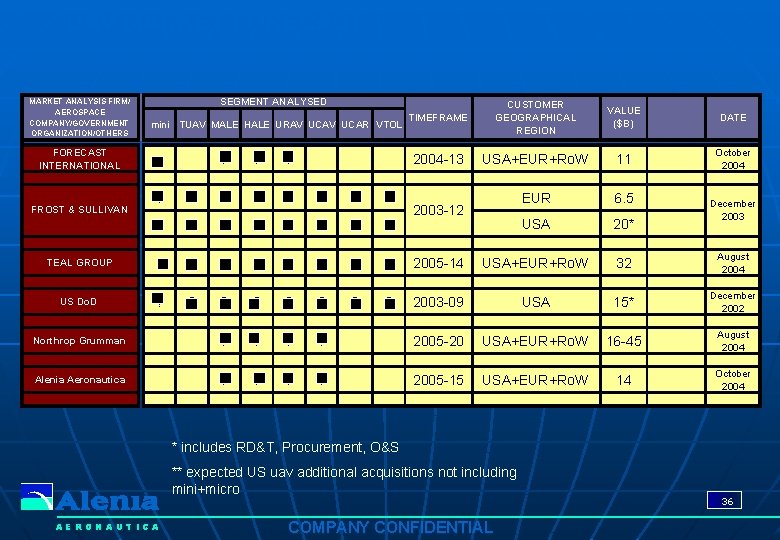Select the 'UCAV' segment column header
780x540 pixels.
point(321,124)
